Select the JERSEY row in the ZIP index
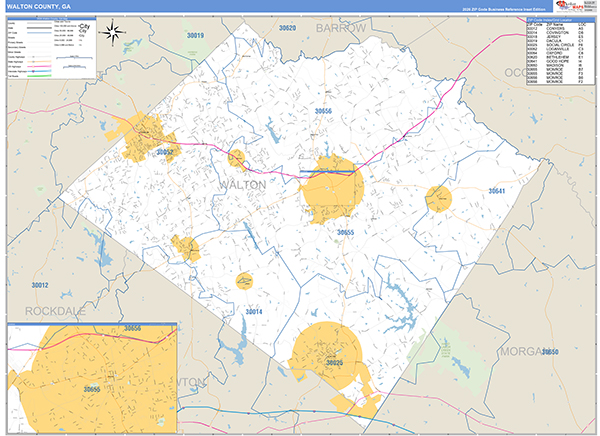 560,37
